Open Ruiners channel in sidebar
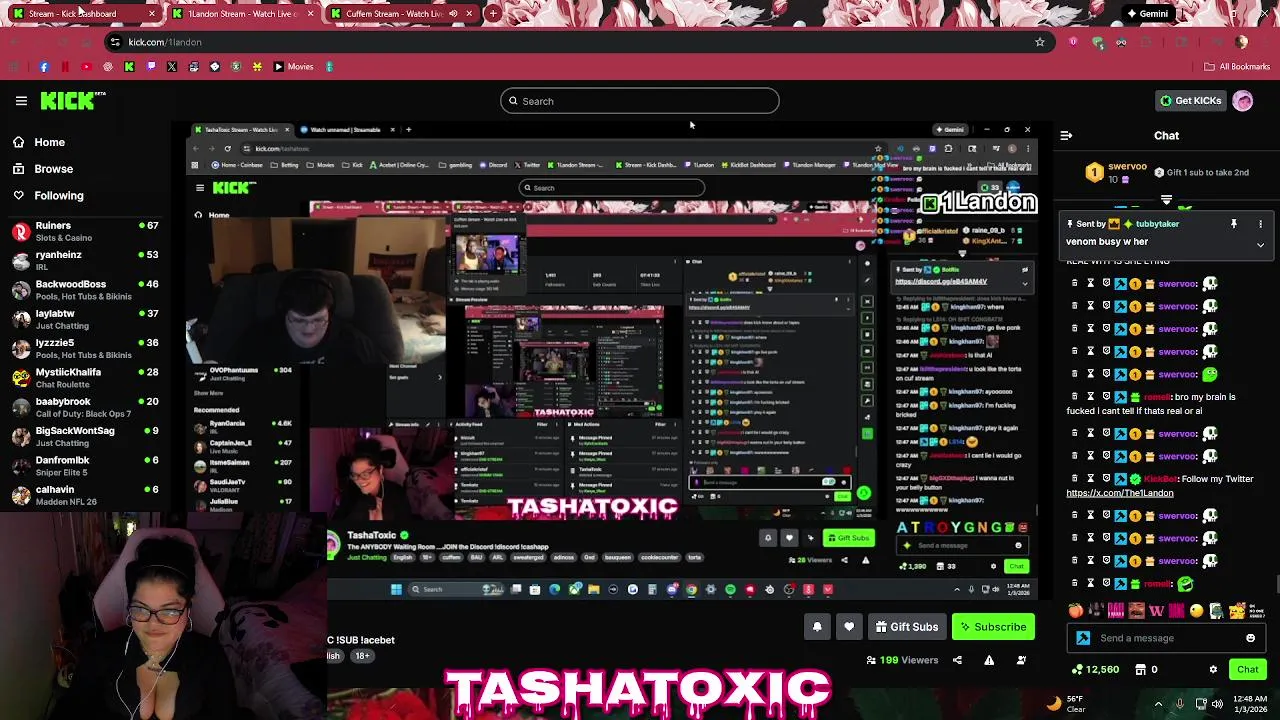The image size is (1280, 720). (x=85, y=232)
